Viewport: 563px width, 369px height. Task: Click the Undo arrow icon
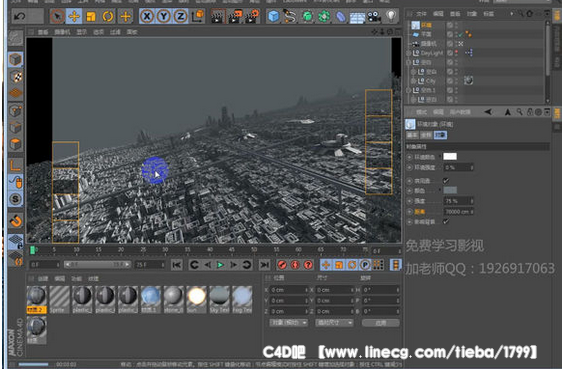(x=20, y=16)
